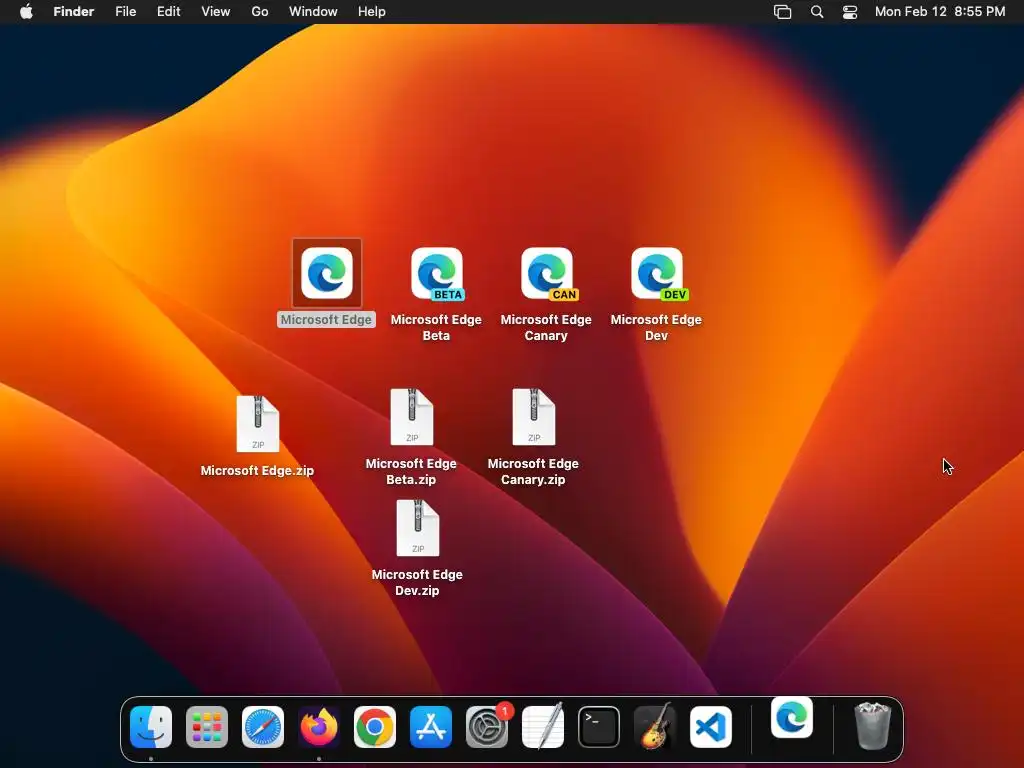Click the 'Microsoft Edge.zip' file name label

pos(257,470)
